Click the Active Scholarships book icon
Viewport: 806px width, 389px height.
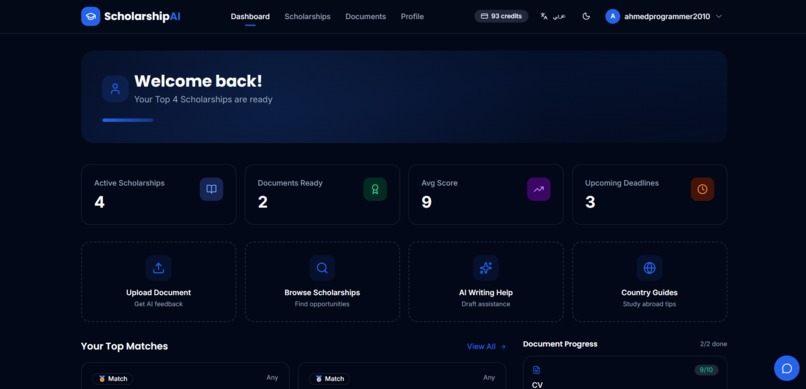211,189
